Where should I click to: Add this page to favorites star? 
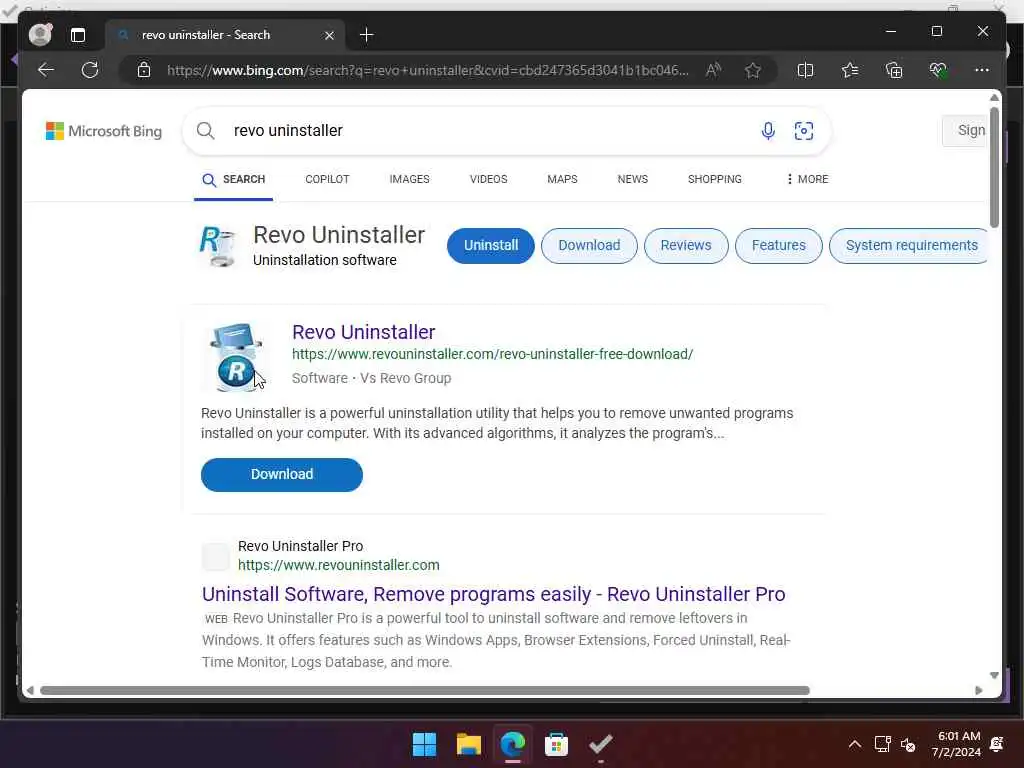[752, 70]
